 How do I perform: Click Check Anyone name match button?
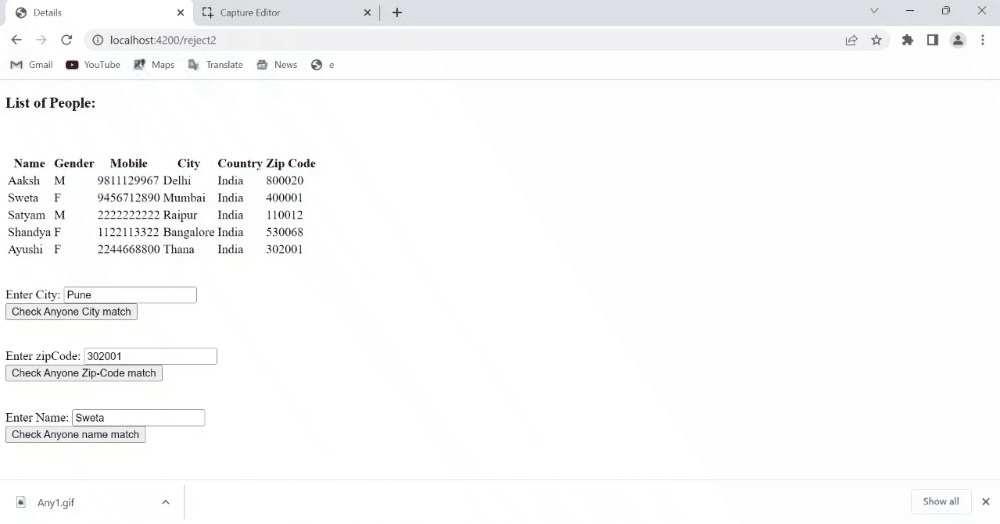pos(75,434)
